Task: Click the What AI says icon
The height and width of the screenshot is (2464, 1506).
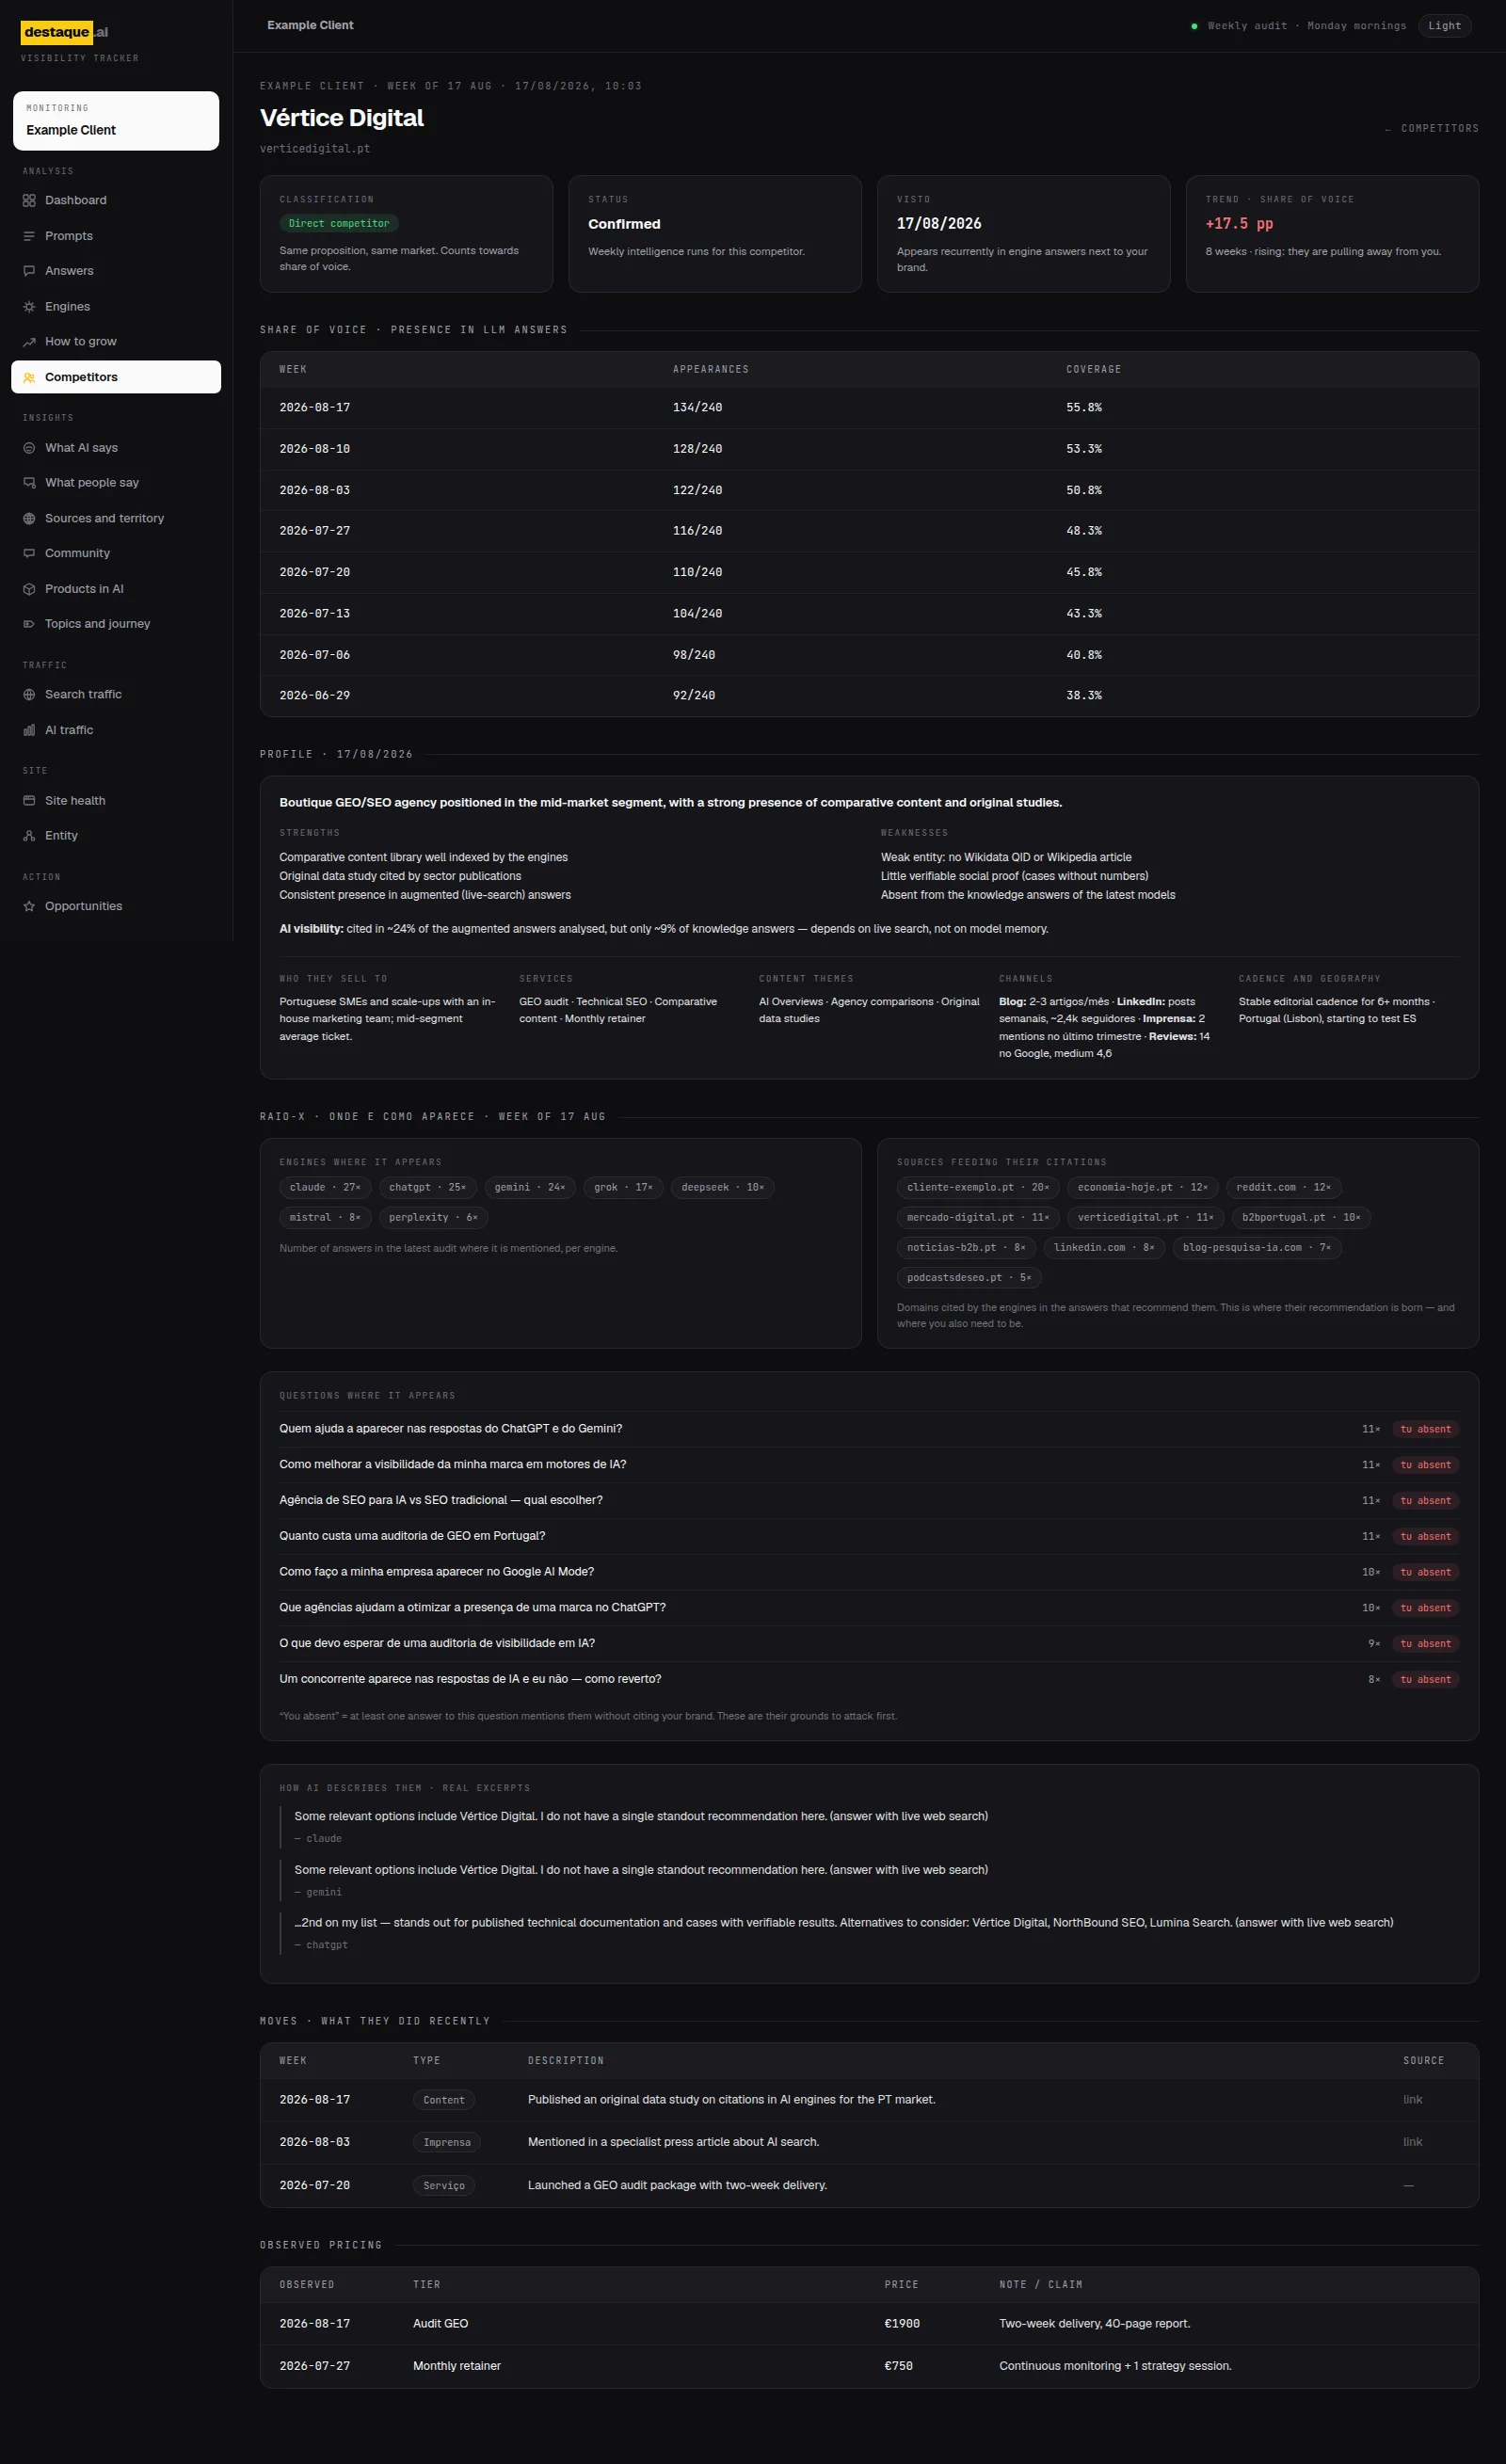Action: tap(29, 448)
